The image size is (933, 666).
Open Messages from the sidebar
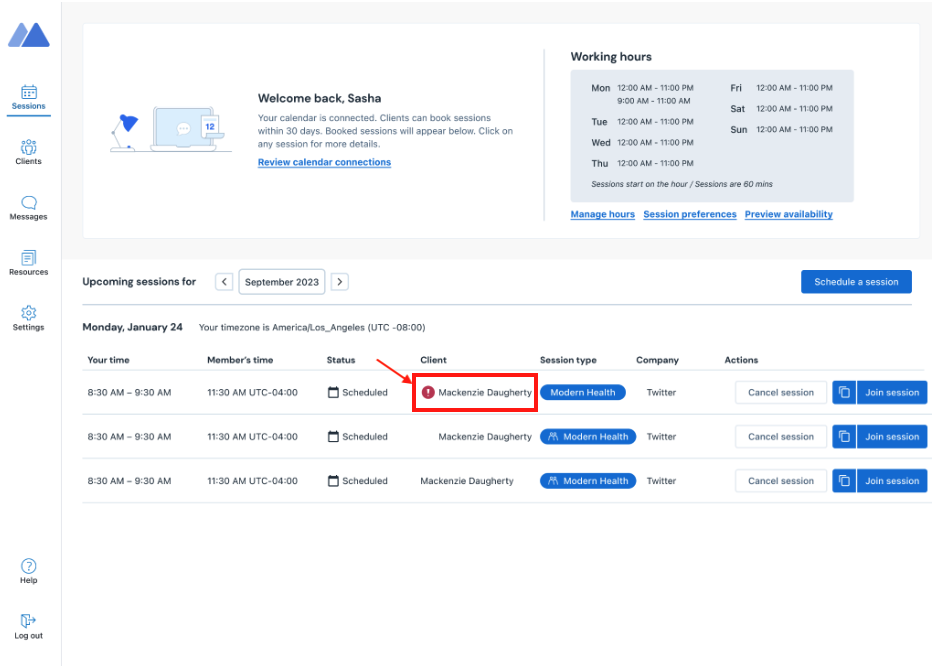(x=29, y=207)
